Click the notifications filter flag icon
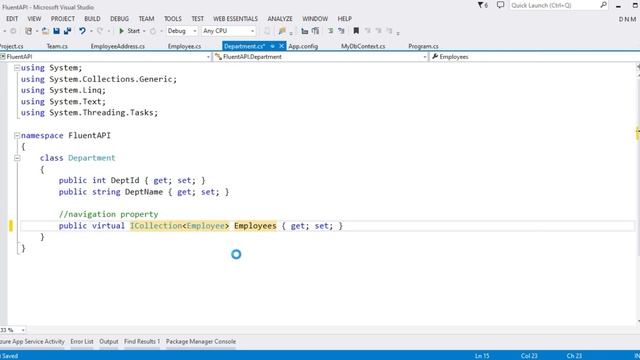This screenshot has height=360, width=640. (x=481, y=5)
